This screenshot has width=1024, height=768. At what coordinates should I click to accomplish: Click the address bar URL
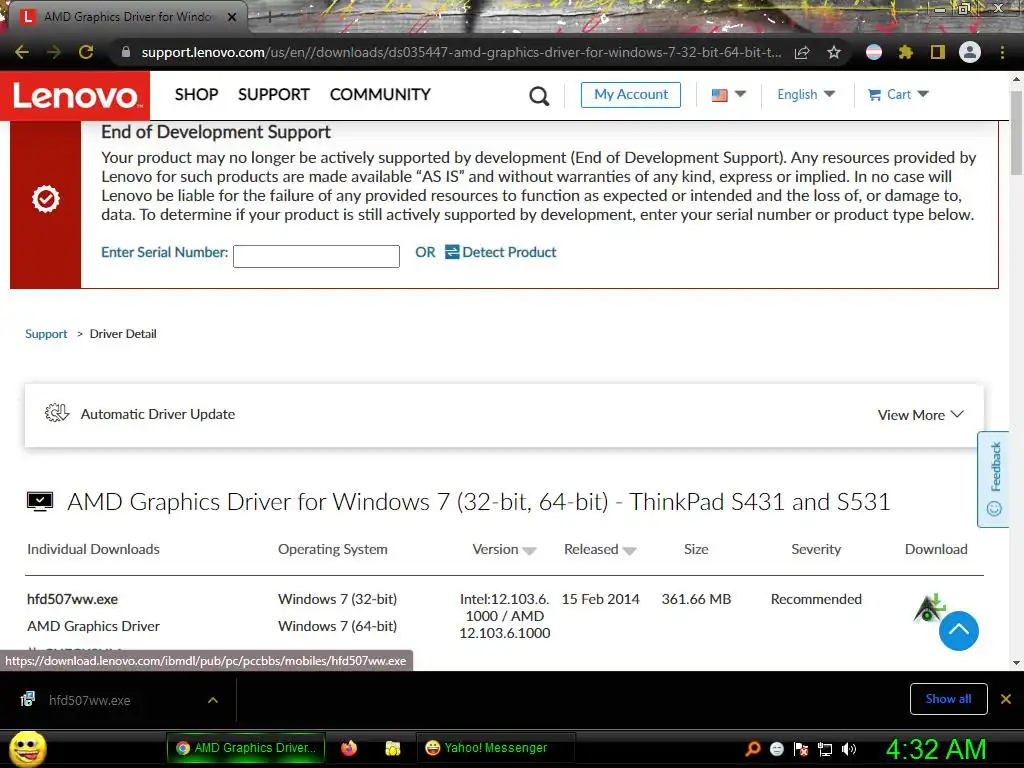461,52
